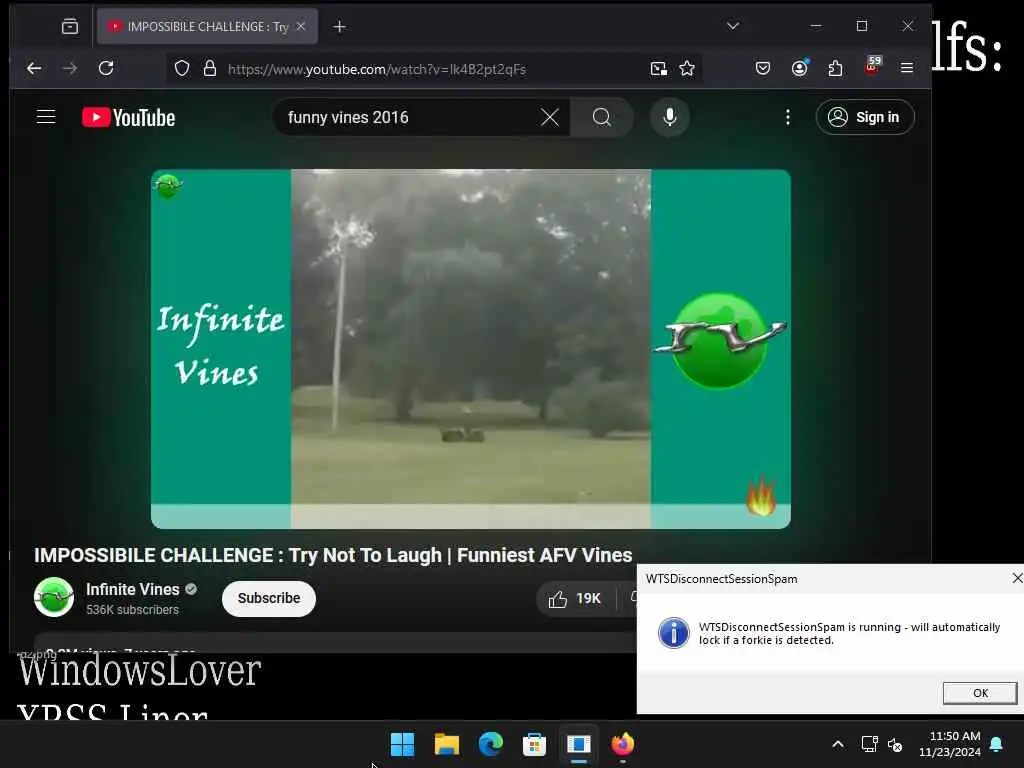This screenshot has height=768, width=1024.
Task: Close the IMPOSSIBILE CHALLENGE tab
Action: 301,26
